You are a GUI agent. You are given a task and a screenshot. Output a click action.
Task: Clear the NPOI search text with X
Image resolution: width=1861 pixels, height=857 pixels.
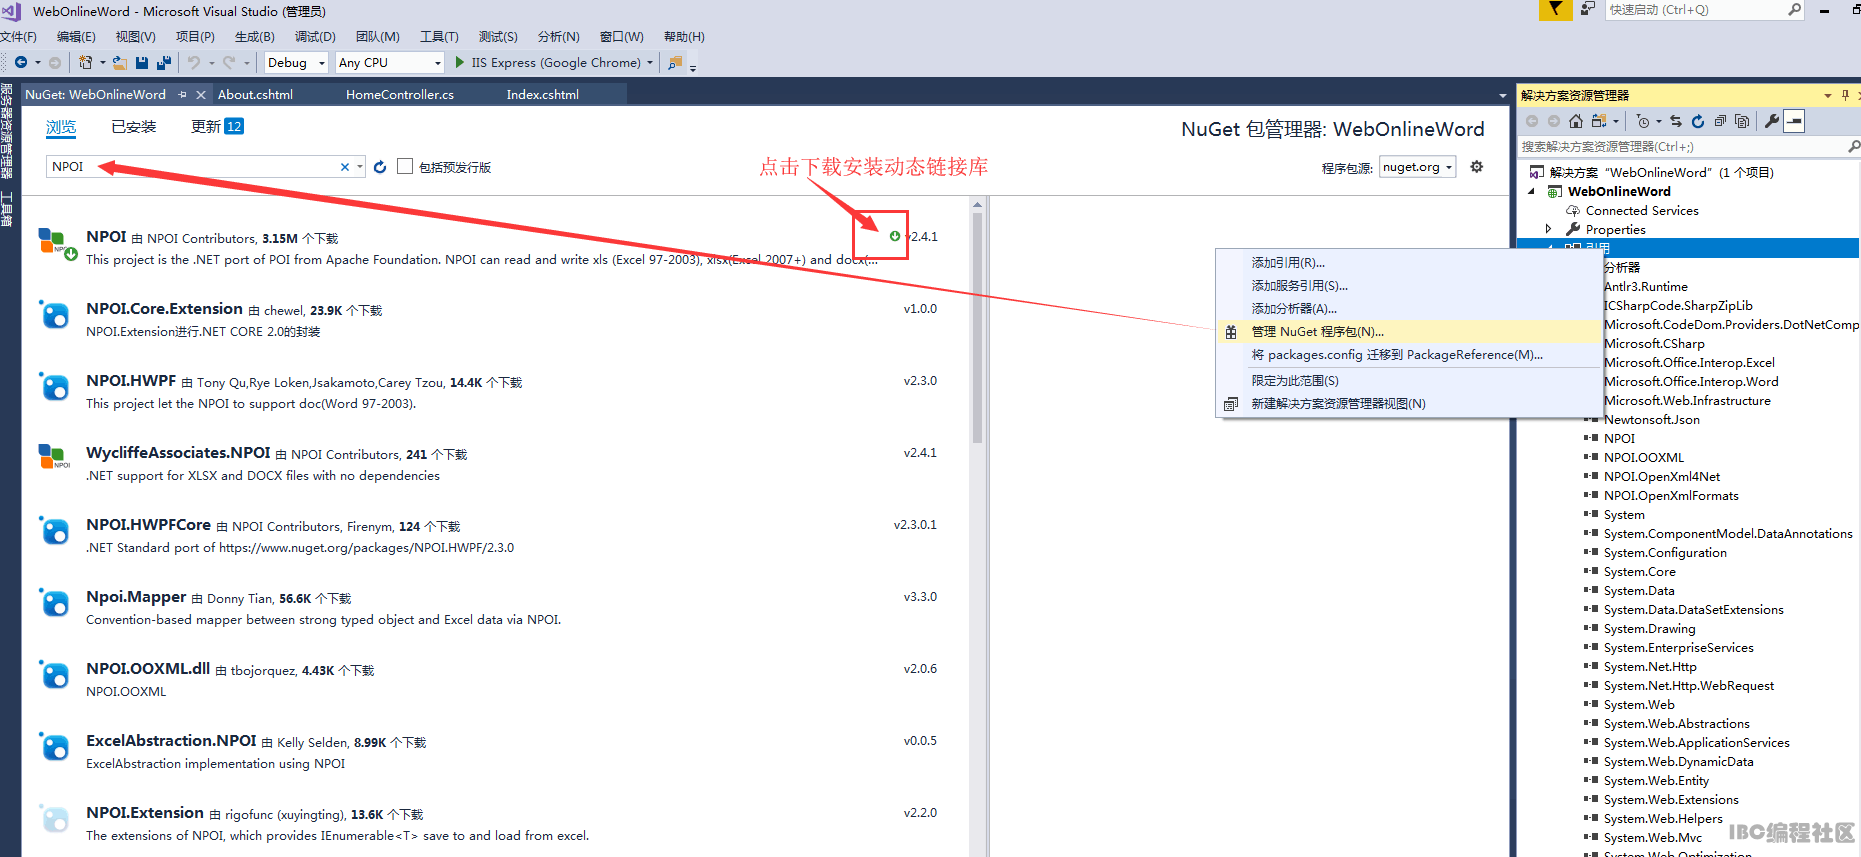(x=345, y=167)
